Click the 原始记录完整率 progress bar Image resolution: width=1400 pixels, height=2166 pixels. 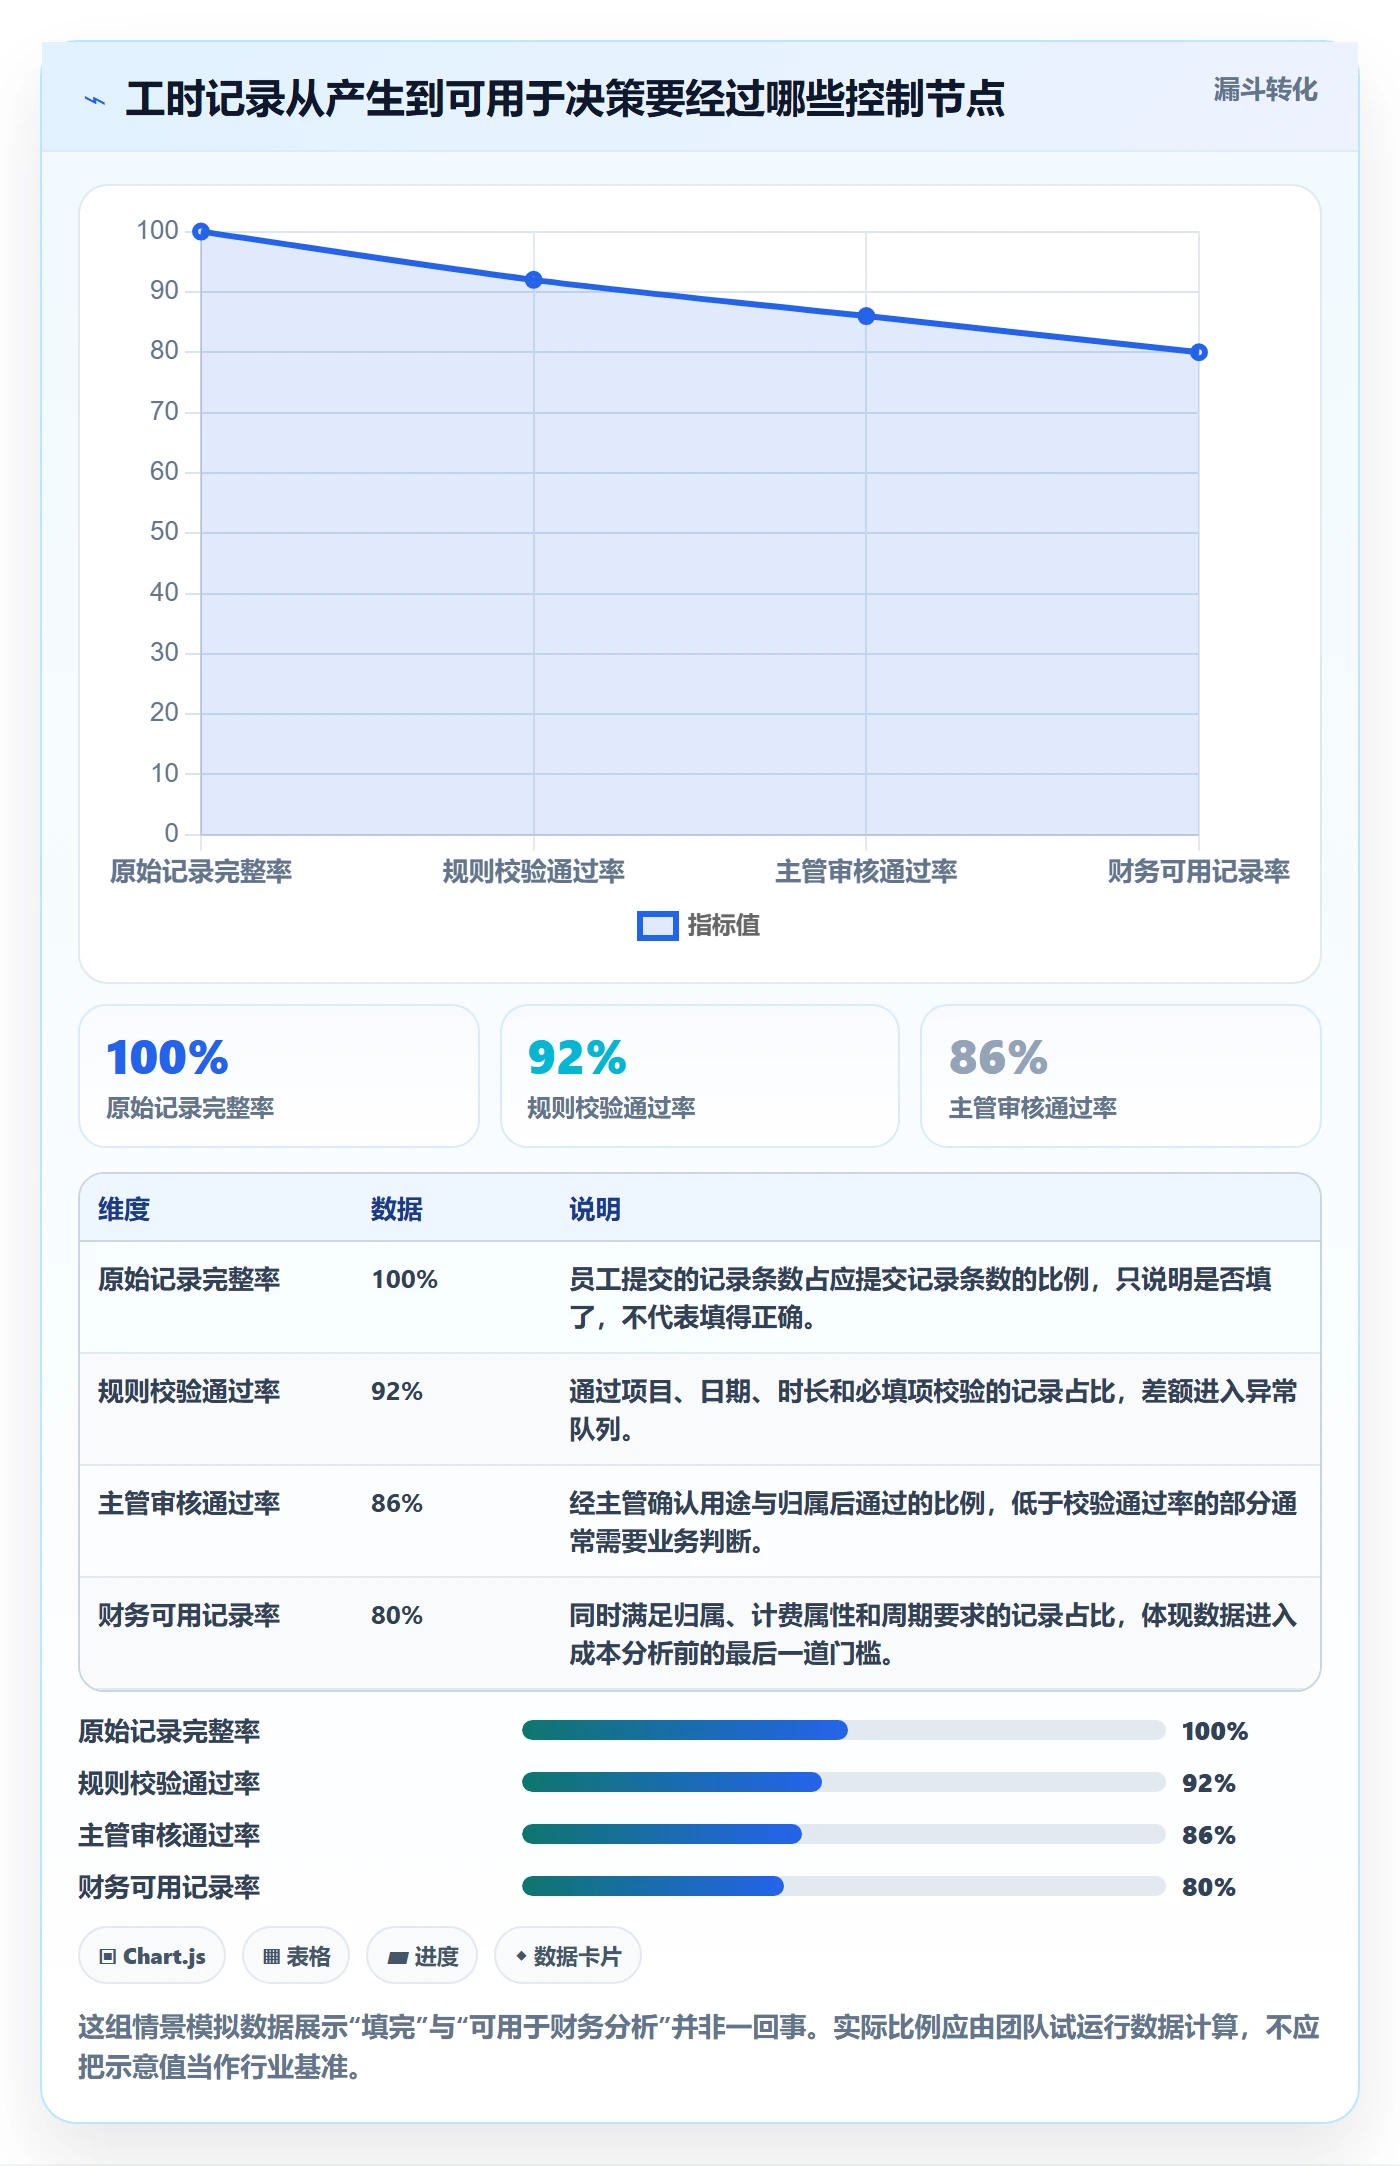pyautogui.click(x=843, y=1730)
